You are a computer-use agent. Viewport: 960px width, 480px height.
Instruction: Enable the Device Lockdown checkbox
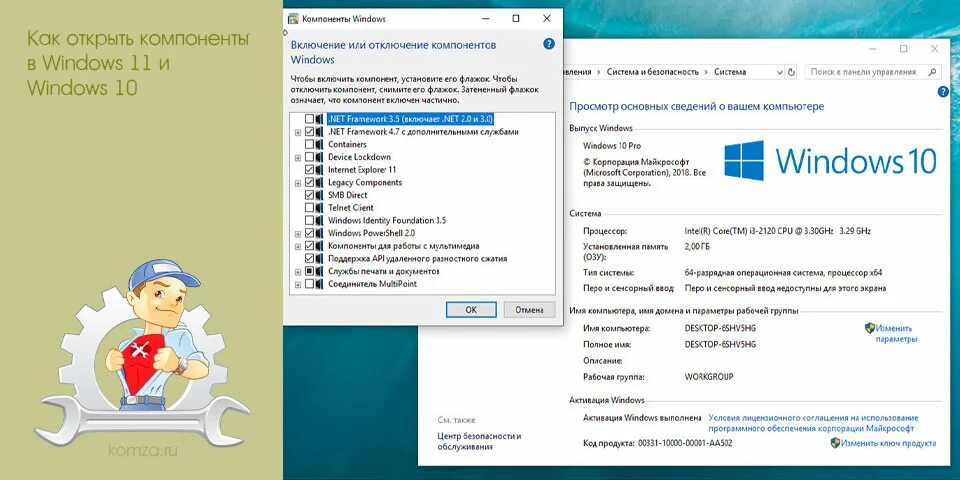click(x=309, y=157)
